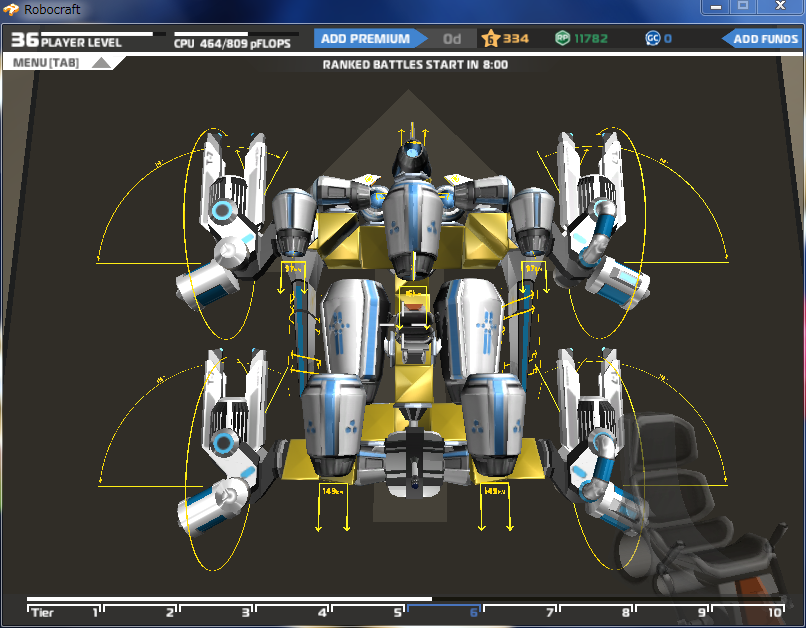Minimize the Robocraft window

pos(716,7)
